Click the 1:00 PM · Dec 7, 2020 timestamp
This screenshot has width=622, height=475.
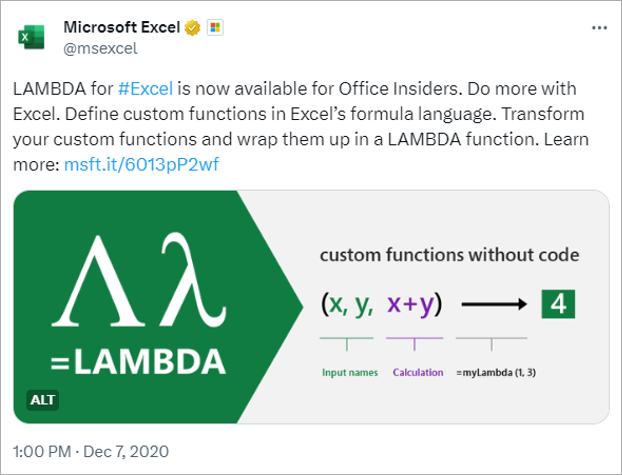click(x=91, y=452)
